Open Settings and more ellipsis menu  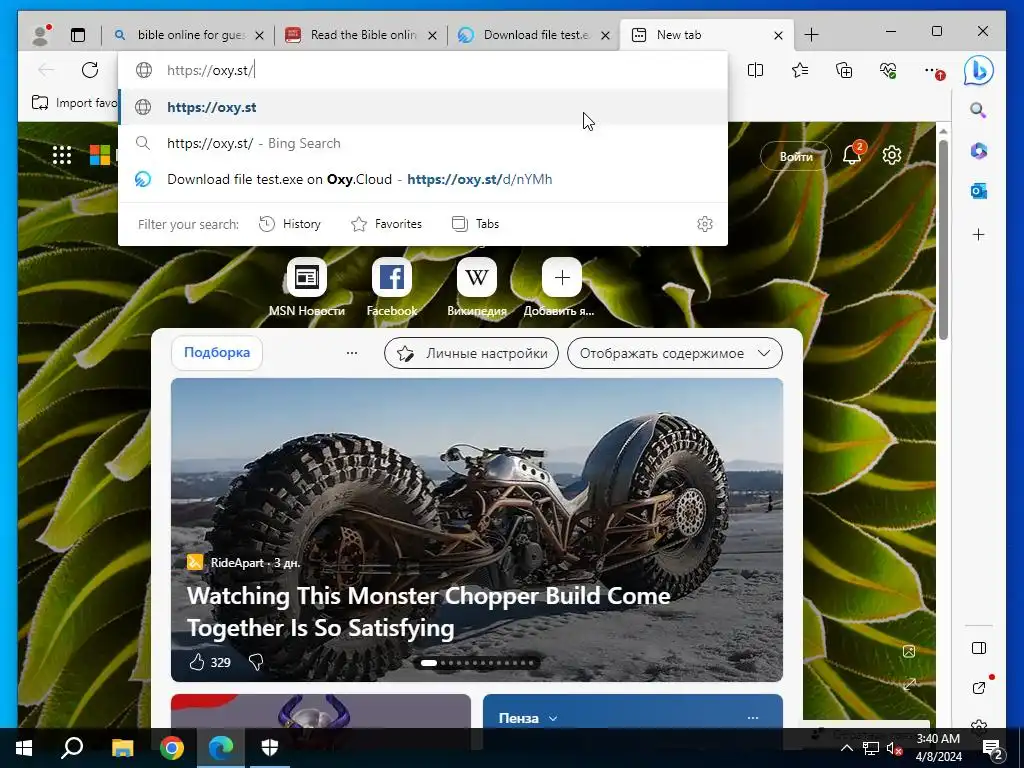(933, 71)
